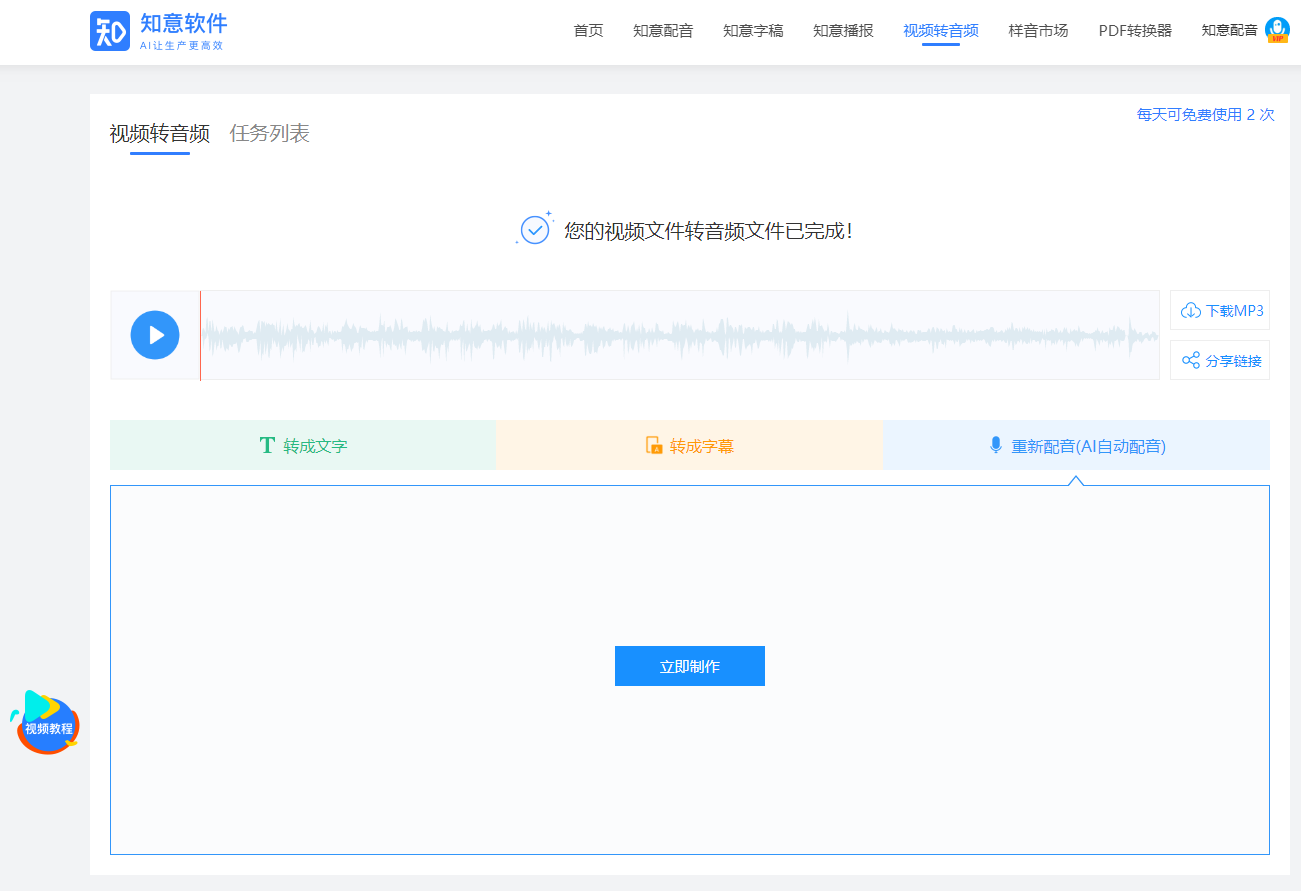1301x891 pixels.
Task: Click the subtitle file icon for 转成字幕
Action: pos(654,445)
